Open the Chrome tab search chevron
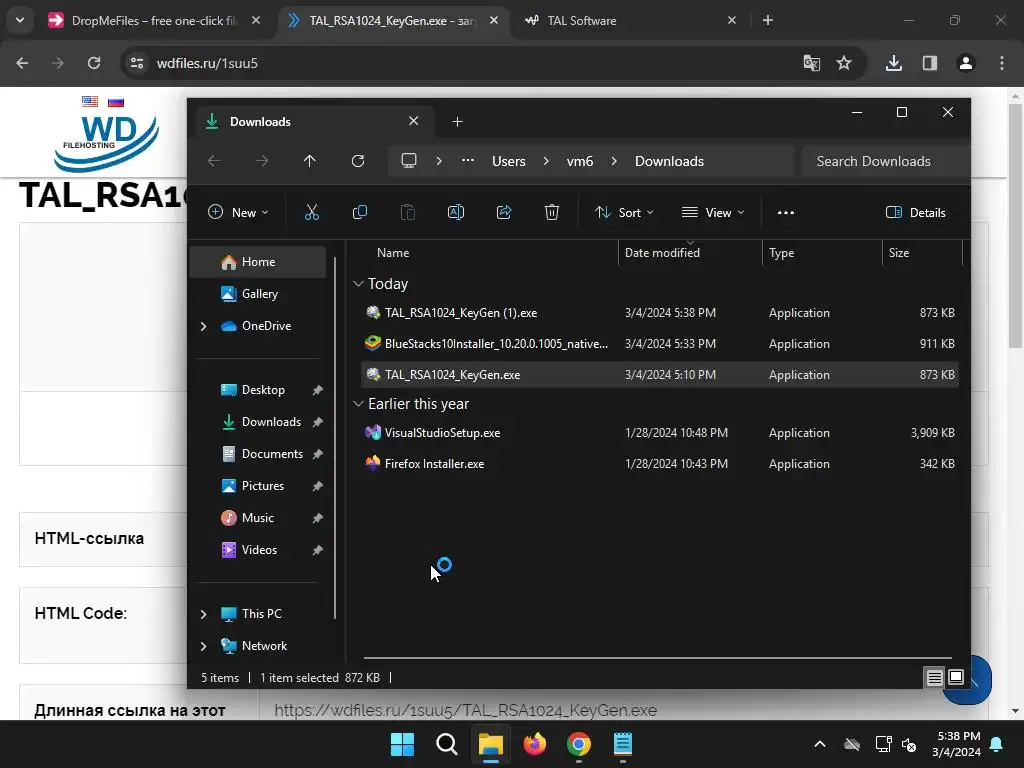This screenshot has width=1024, height=768. tap(20, 20)
